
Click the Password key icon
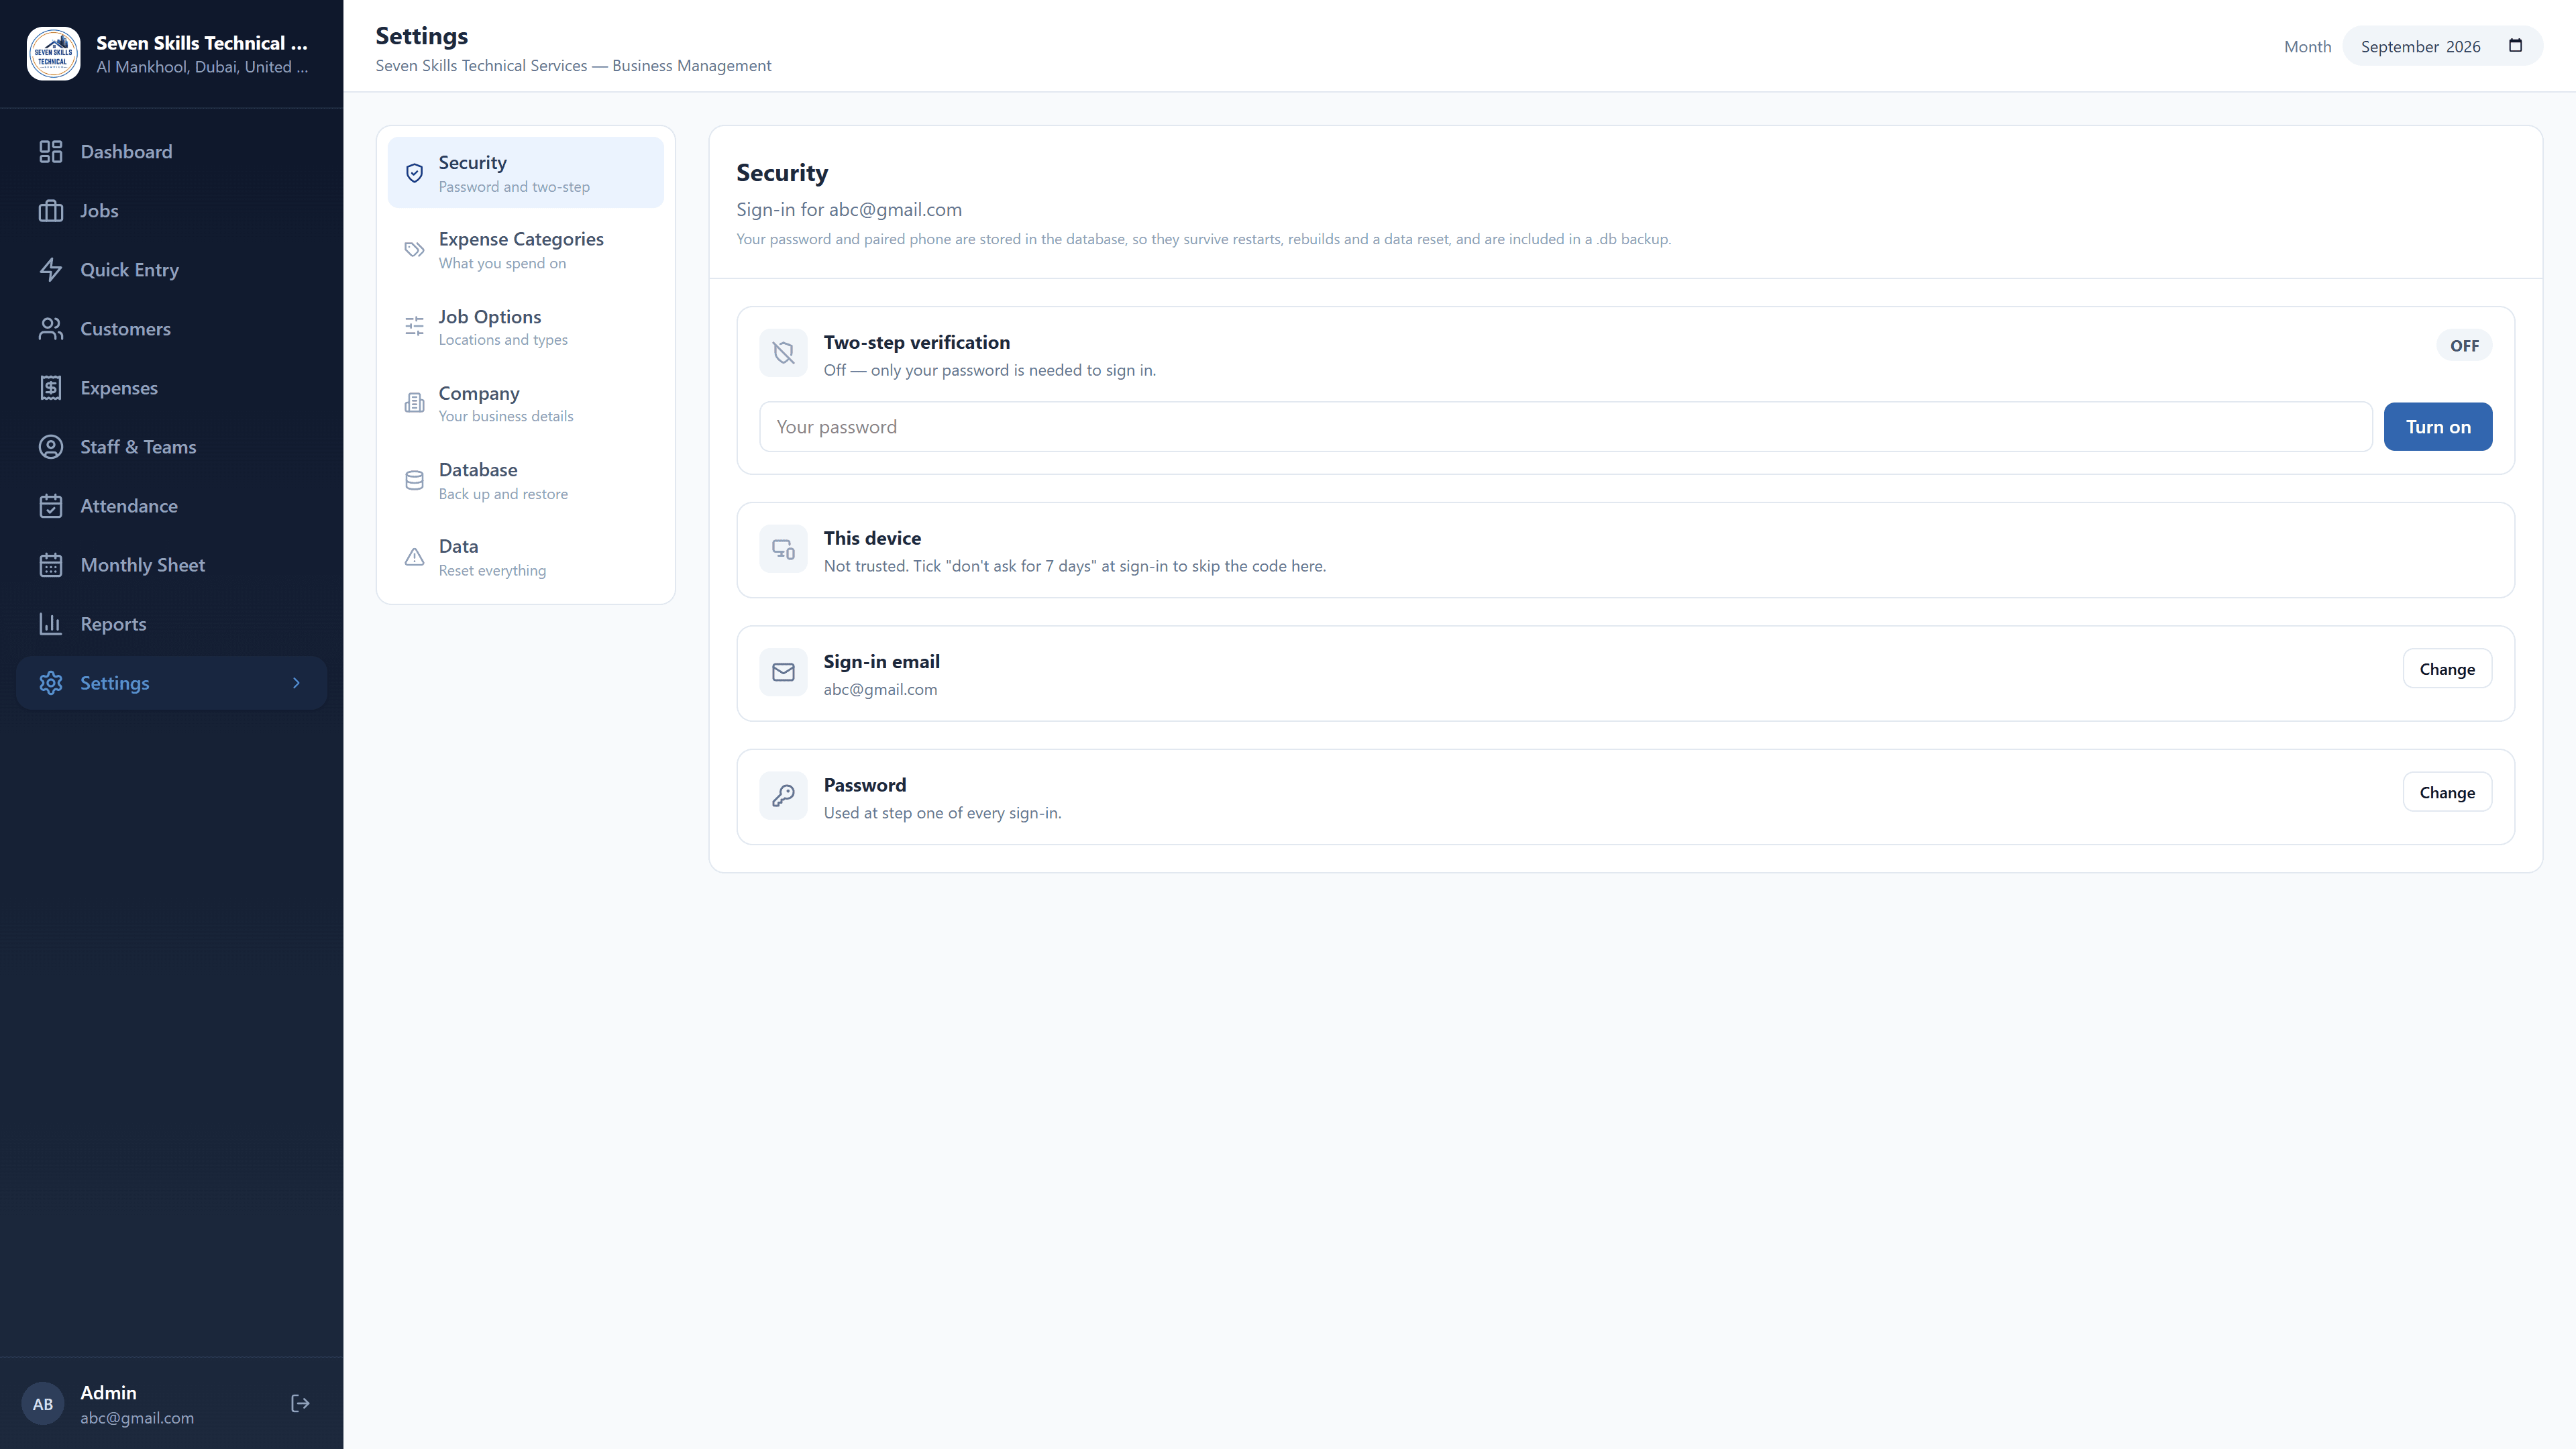tap(783, 796)
